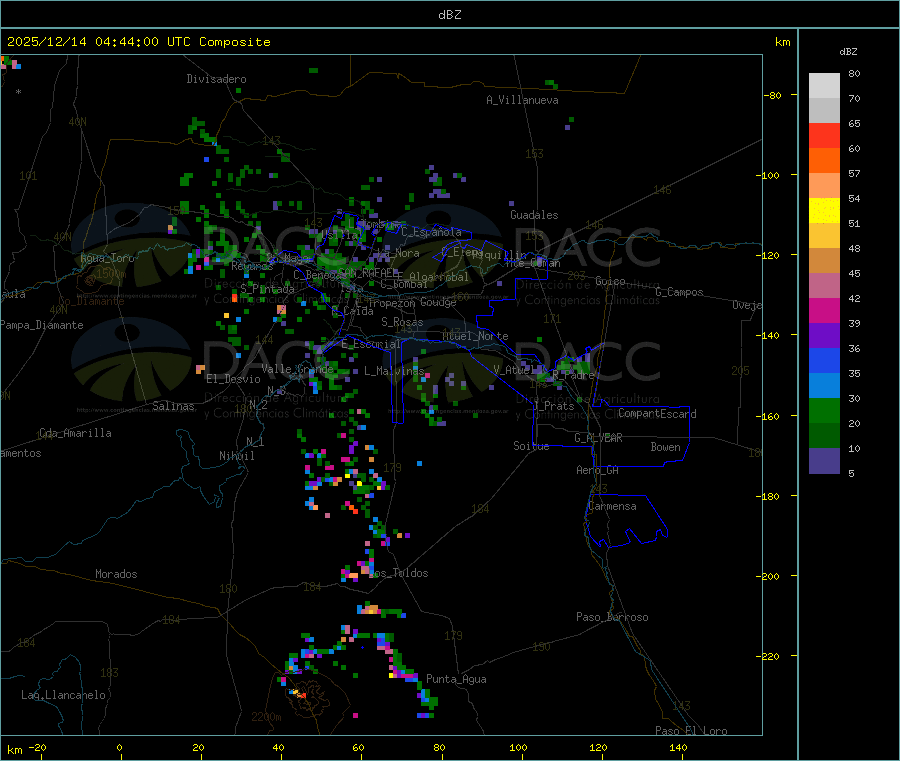This screenshot has height=761, width=900.
Task: Click the Agua_Toro location label
Action: (x=107, y=258)
